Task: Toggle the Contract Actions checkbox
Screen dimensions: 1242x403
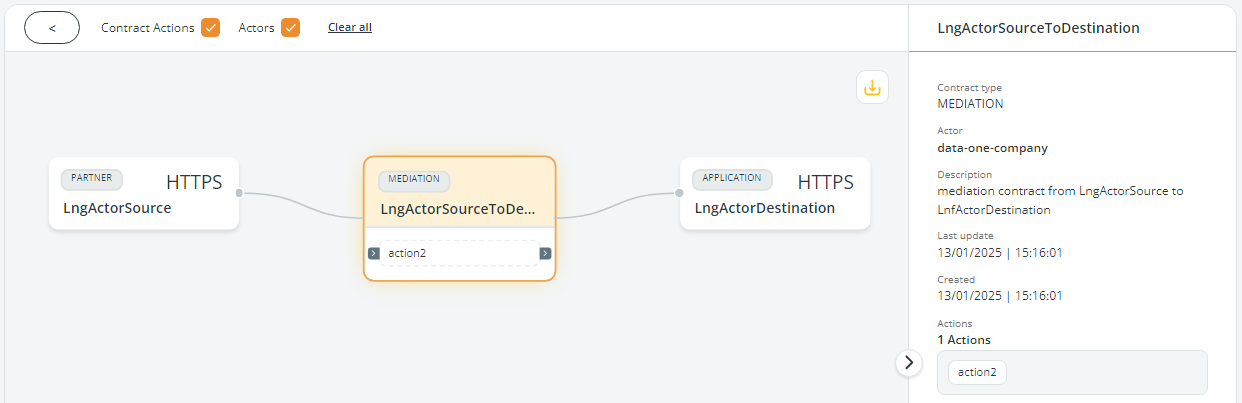Action: [210, 28]
